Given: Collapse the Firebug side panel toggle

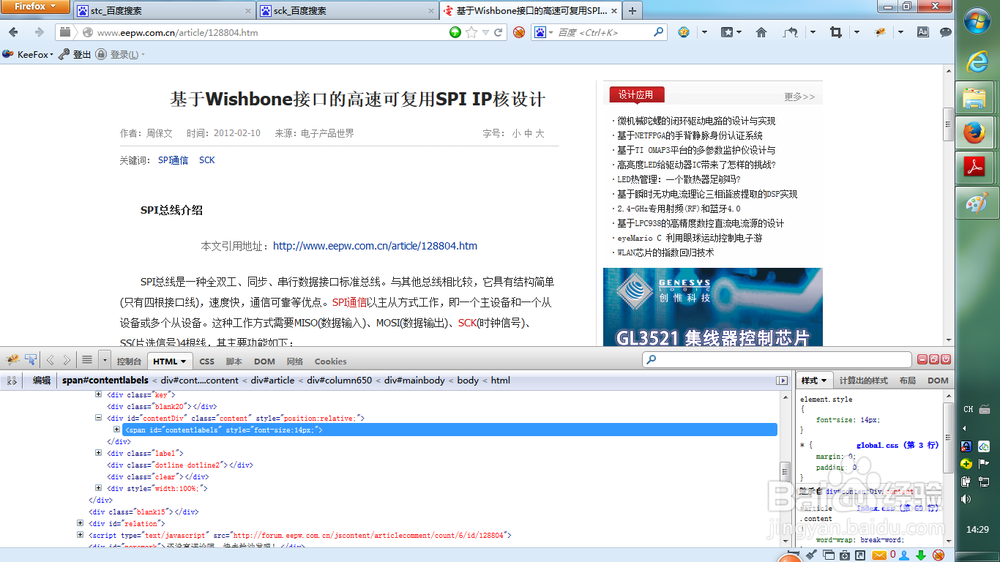Looking at the screenshot, I should [782, 380].
